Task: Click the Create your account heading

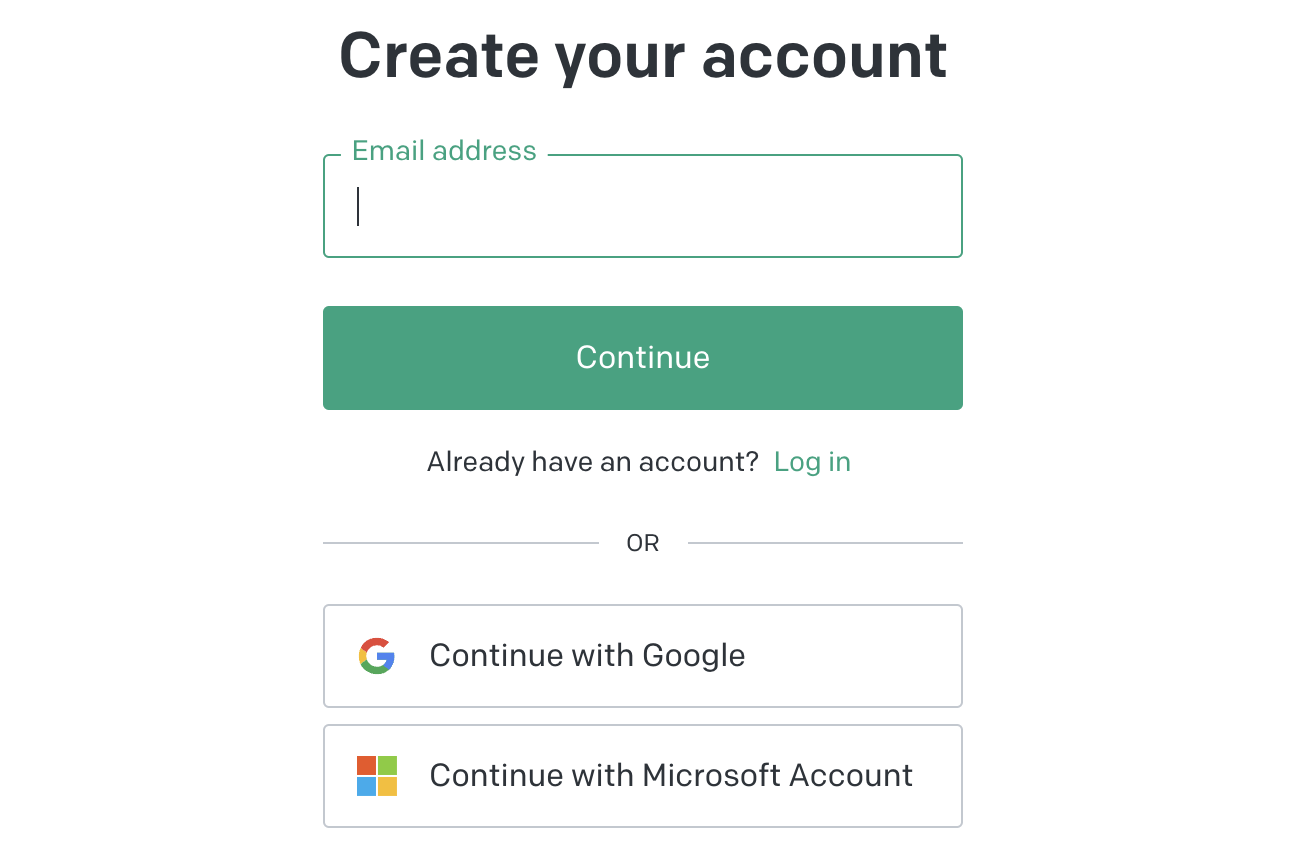Action: click(x=643, y=55)
